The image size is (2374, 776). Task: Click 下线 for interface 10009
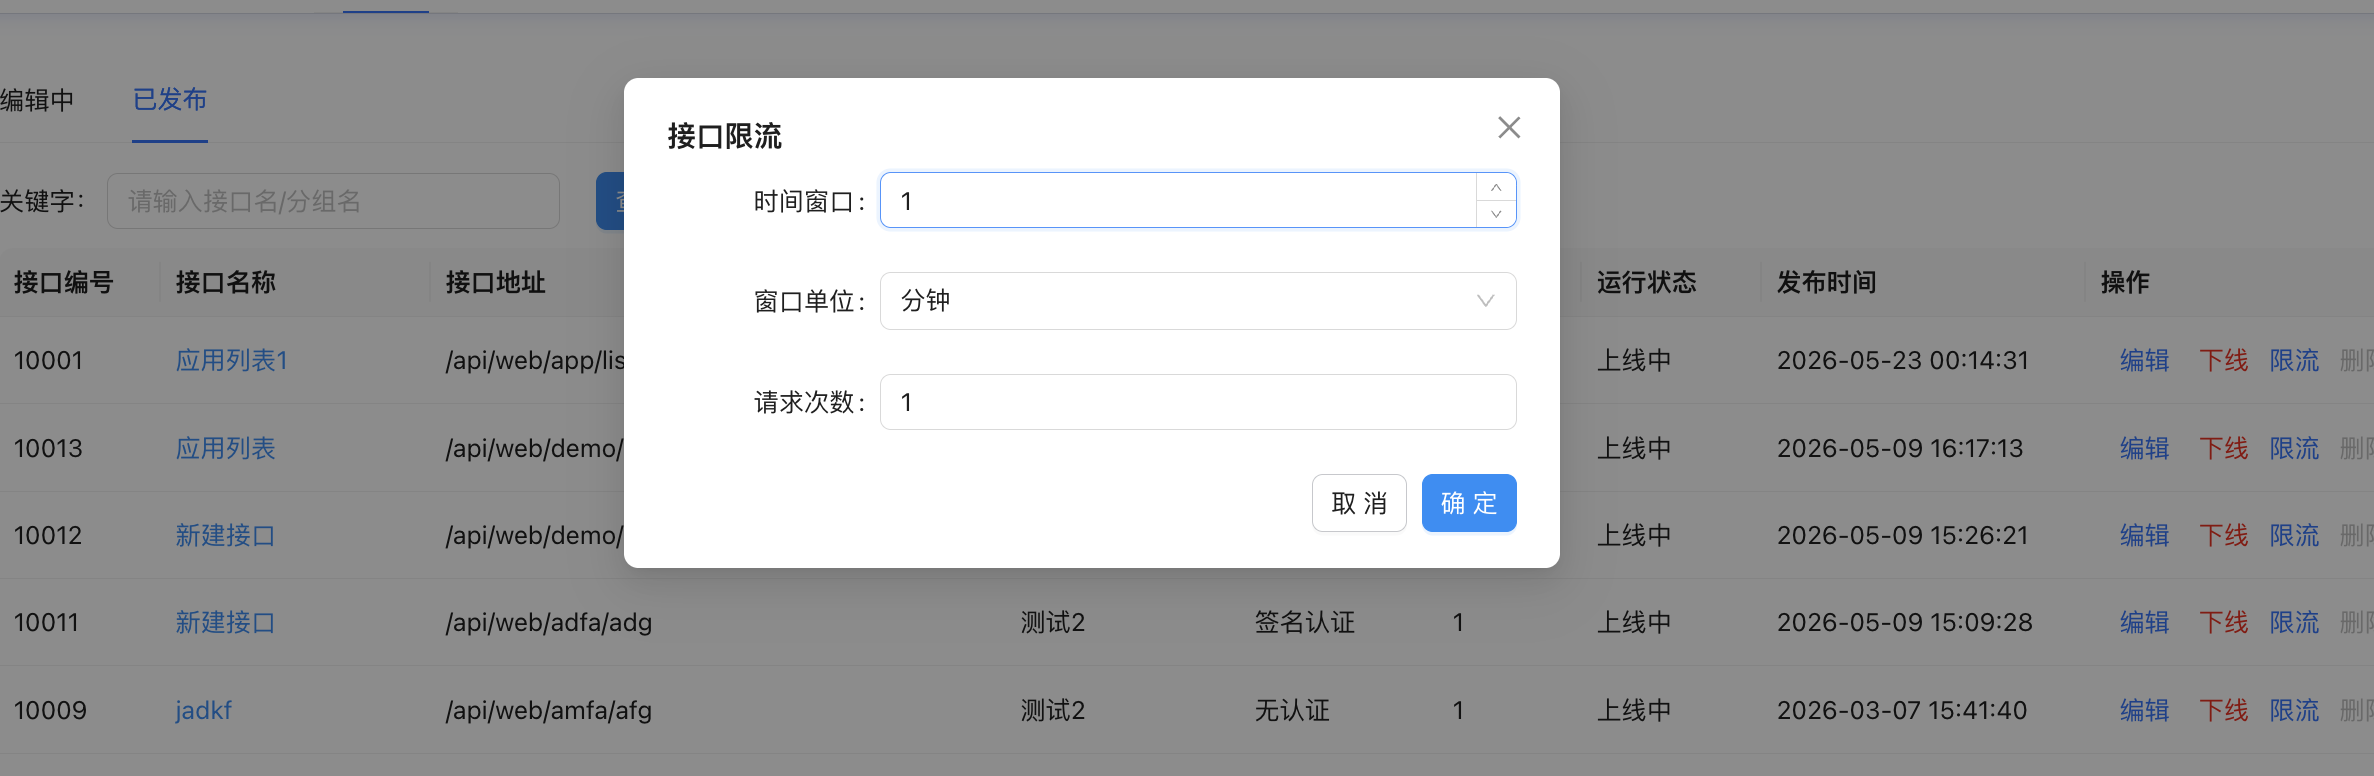(x=2224, y=710)
